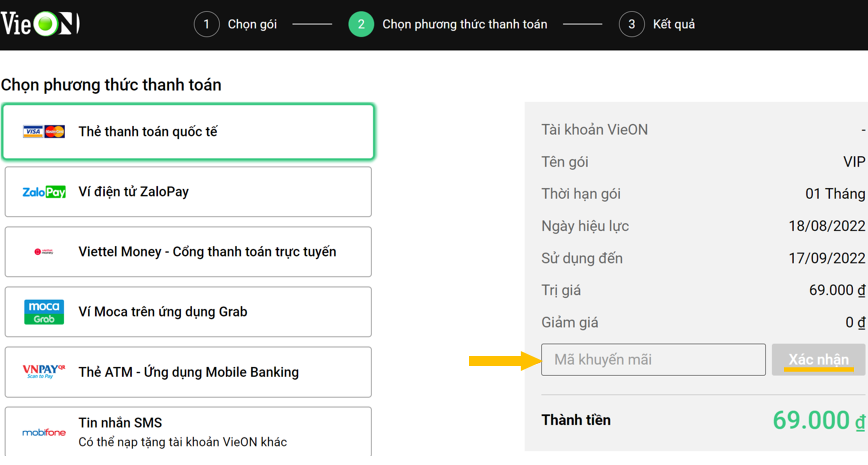This screenshot has width=868, height=465.
Task: Click step 2 green circle
Action: (x=361, y=24)
